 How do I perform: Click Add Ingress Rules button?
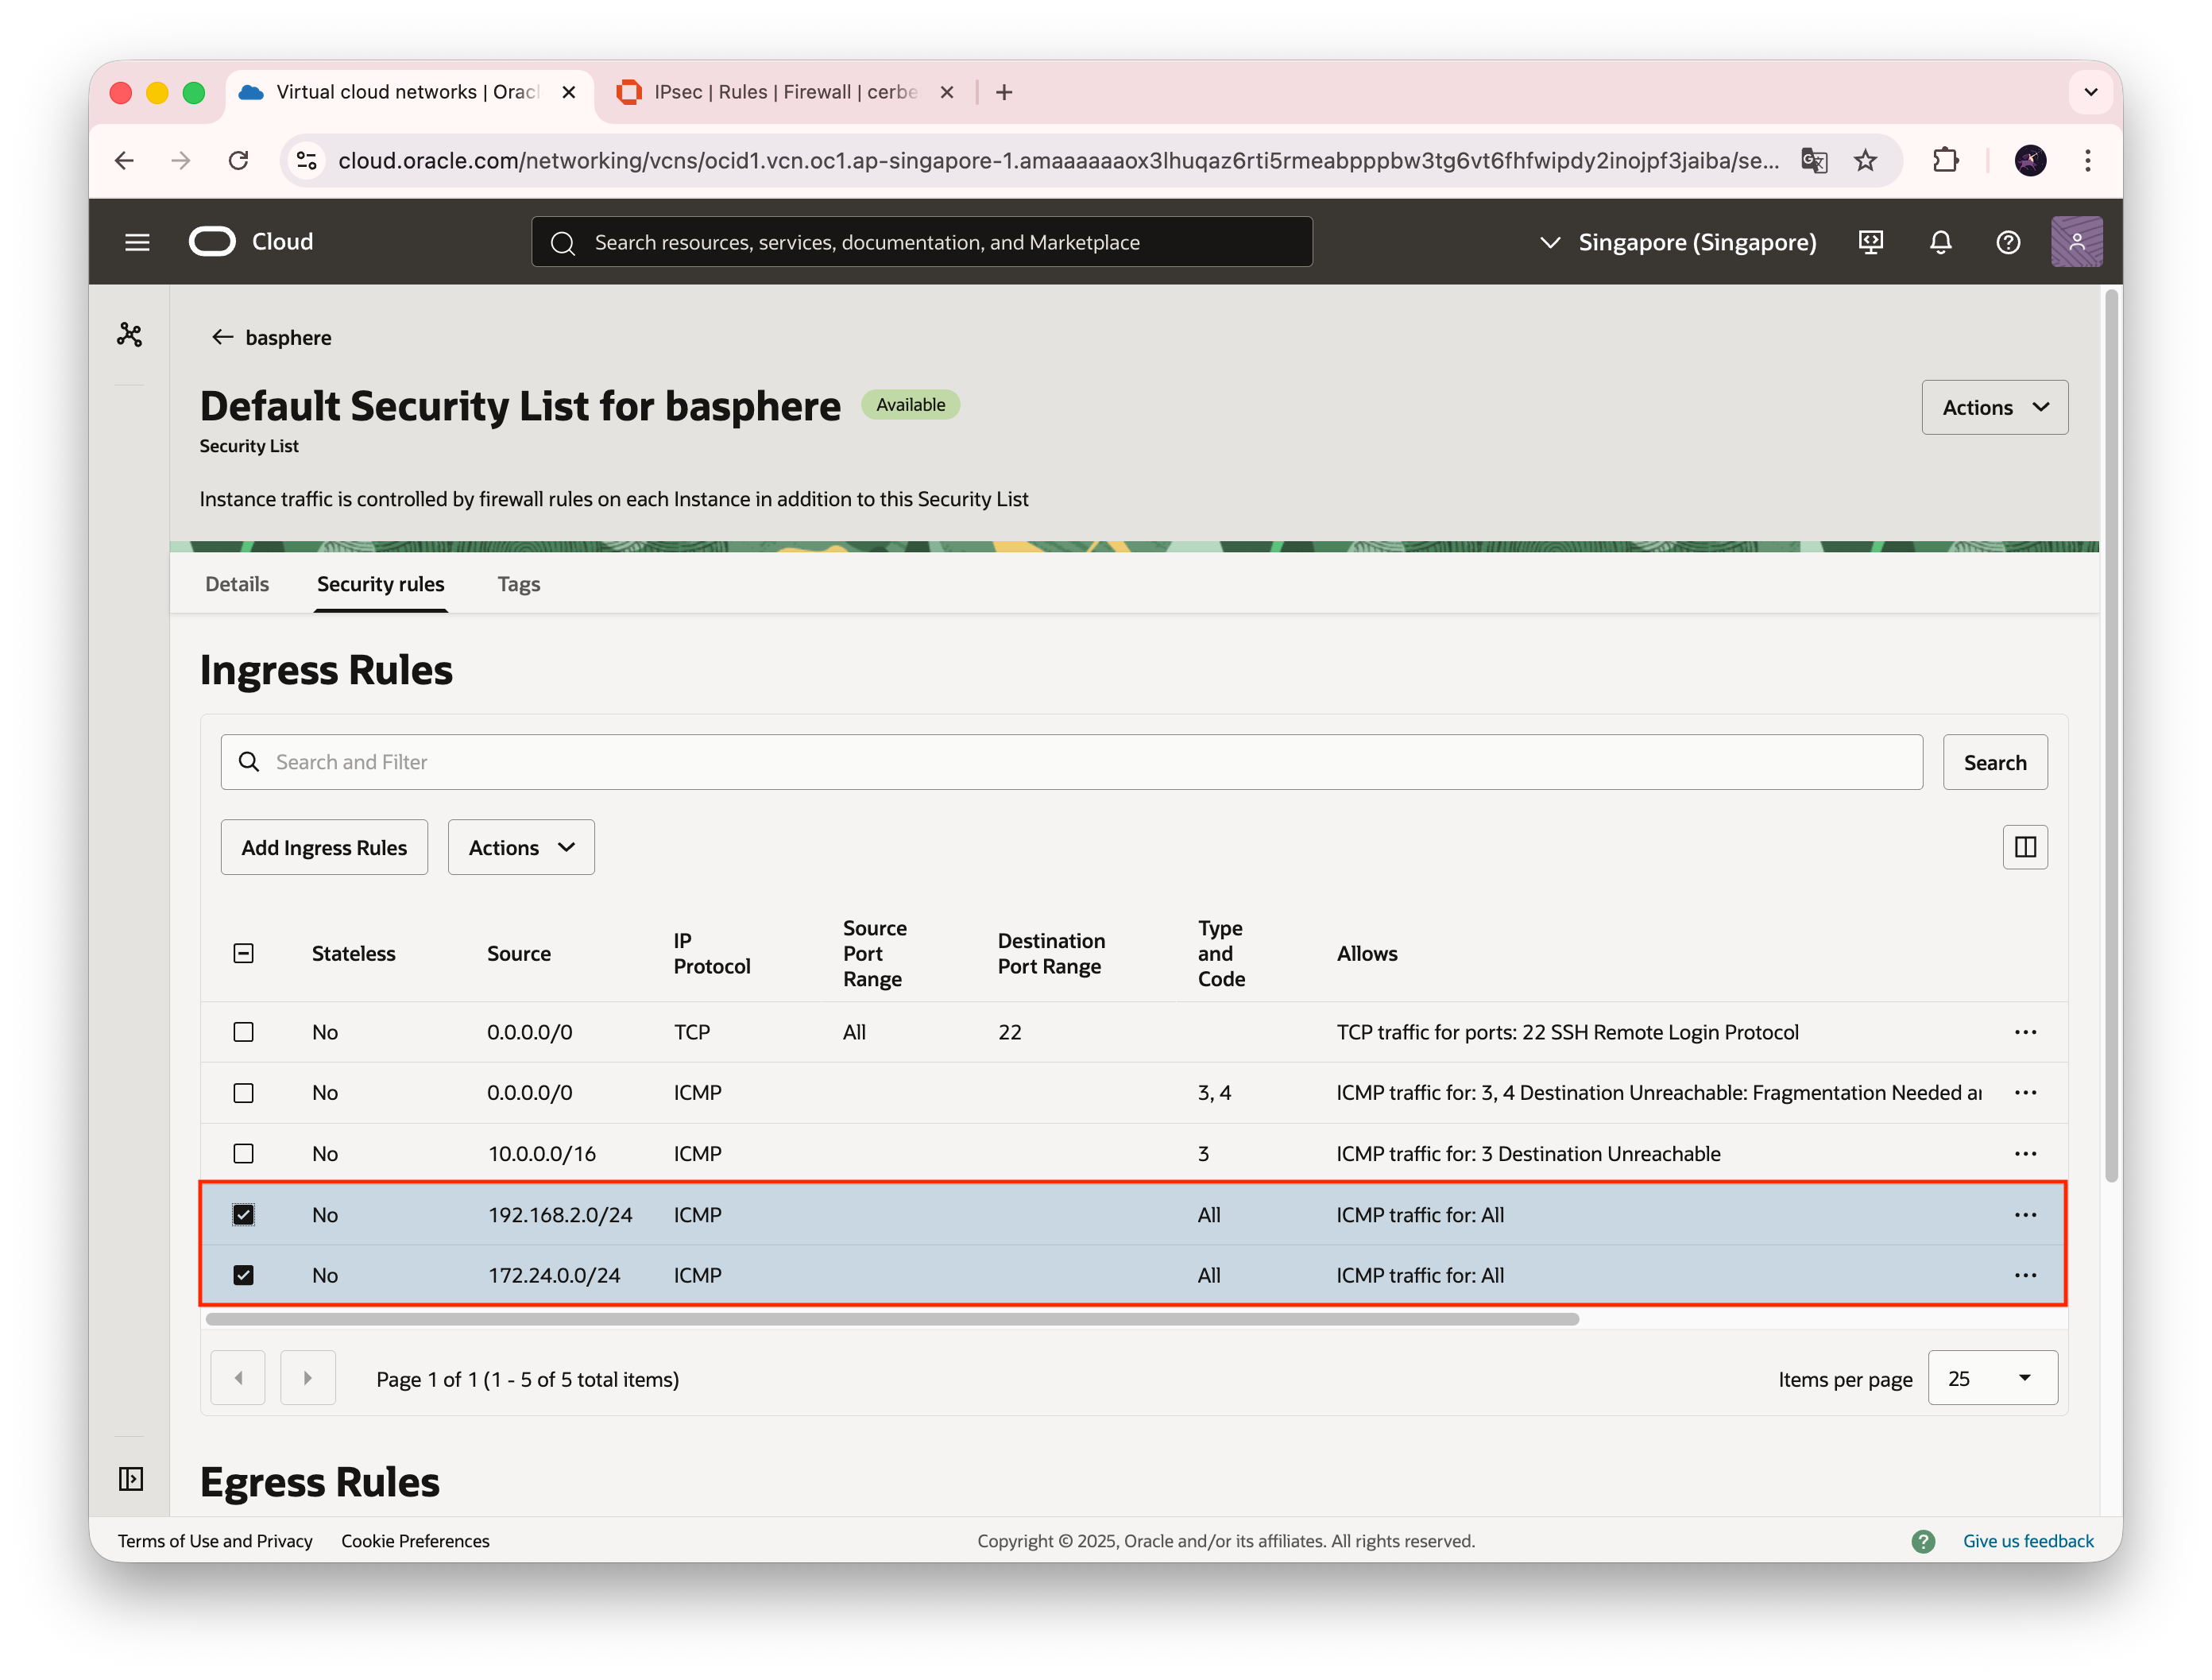point(324,847)
